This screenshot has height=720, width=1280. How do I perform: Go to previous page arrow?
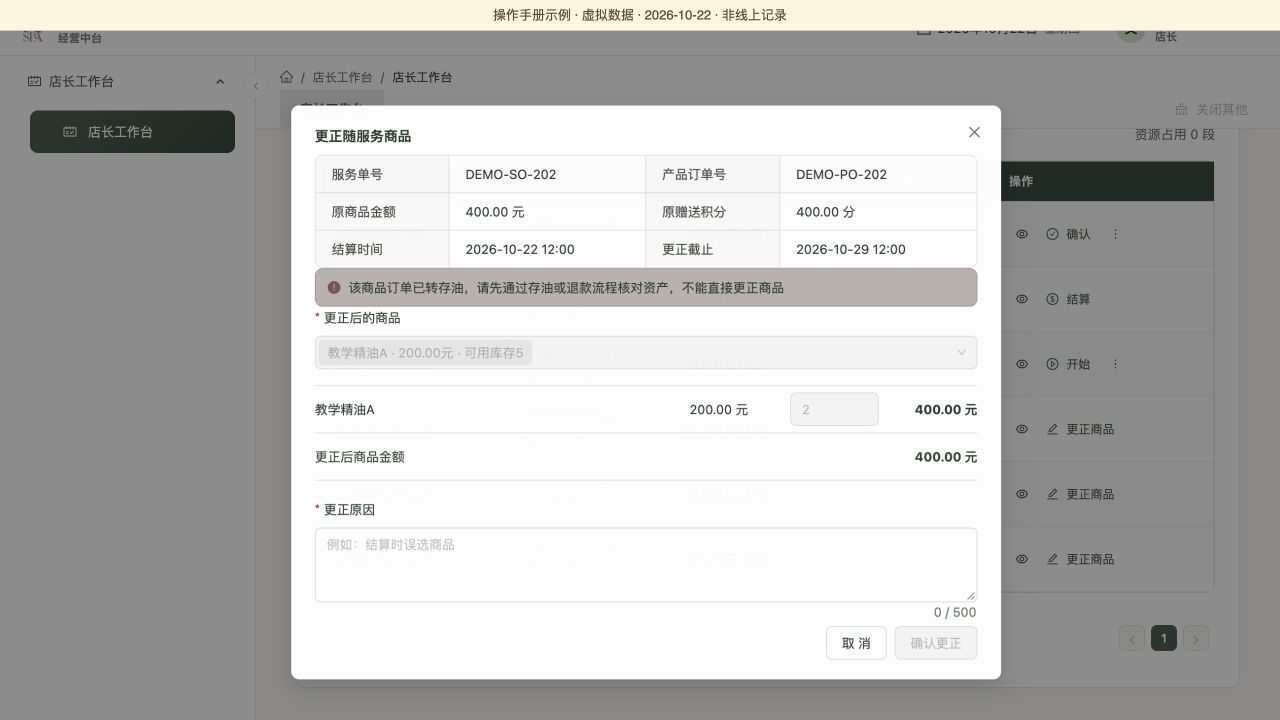(1131, 638)
